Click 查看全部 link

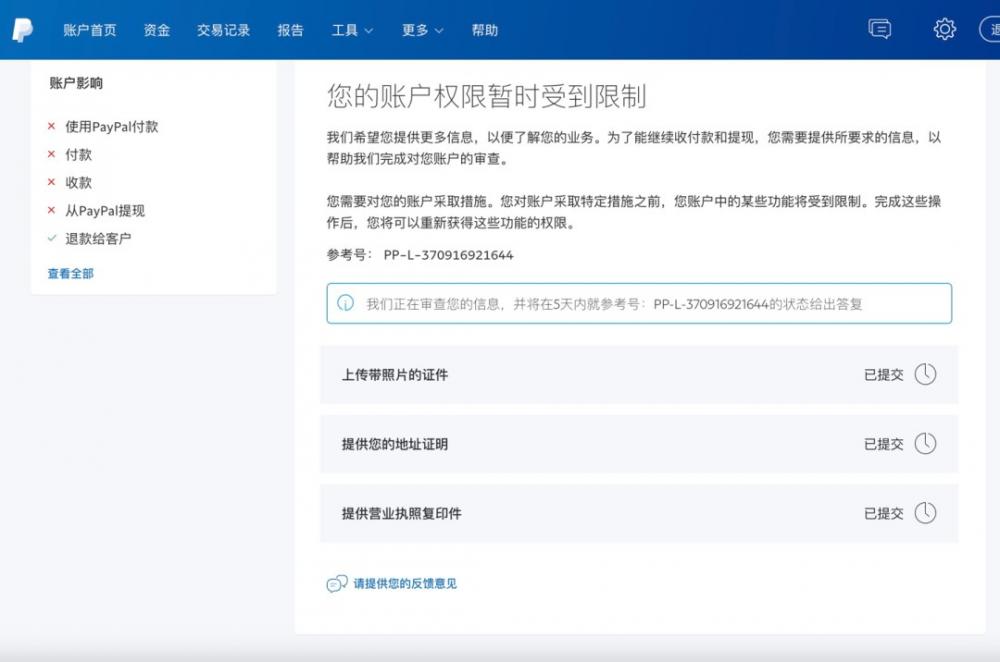coord(71,274)
